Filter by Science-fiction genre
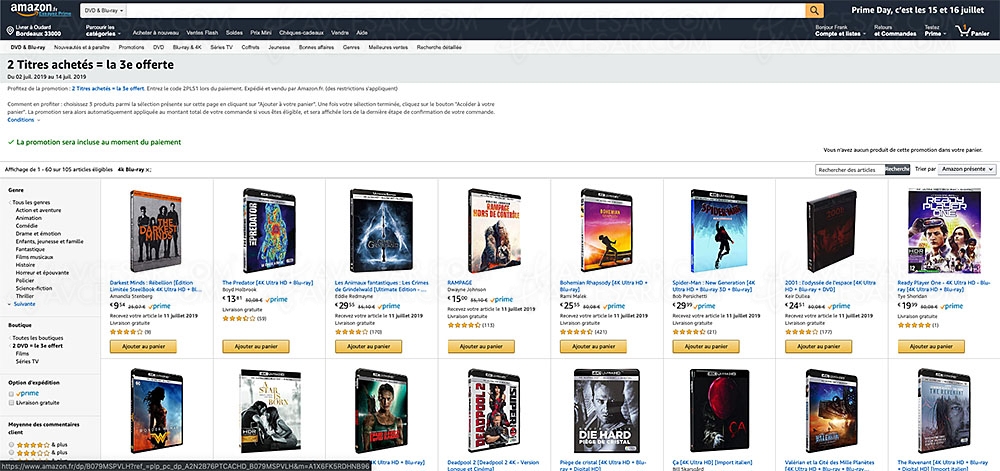The height and width of the screenshot is (471, 1000). [33, 288]
